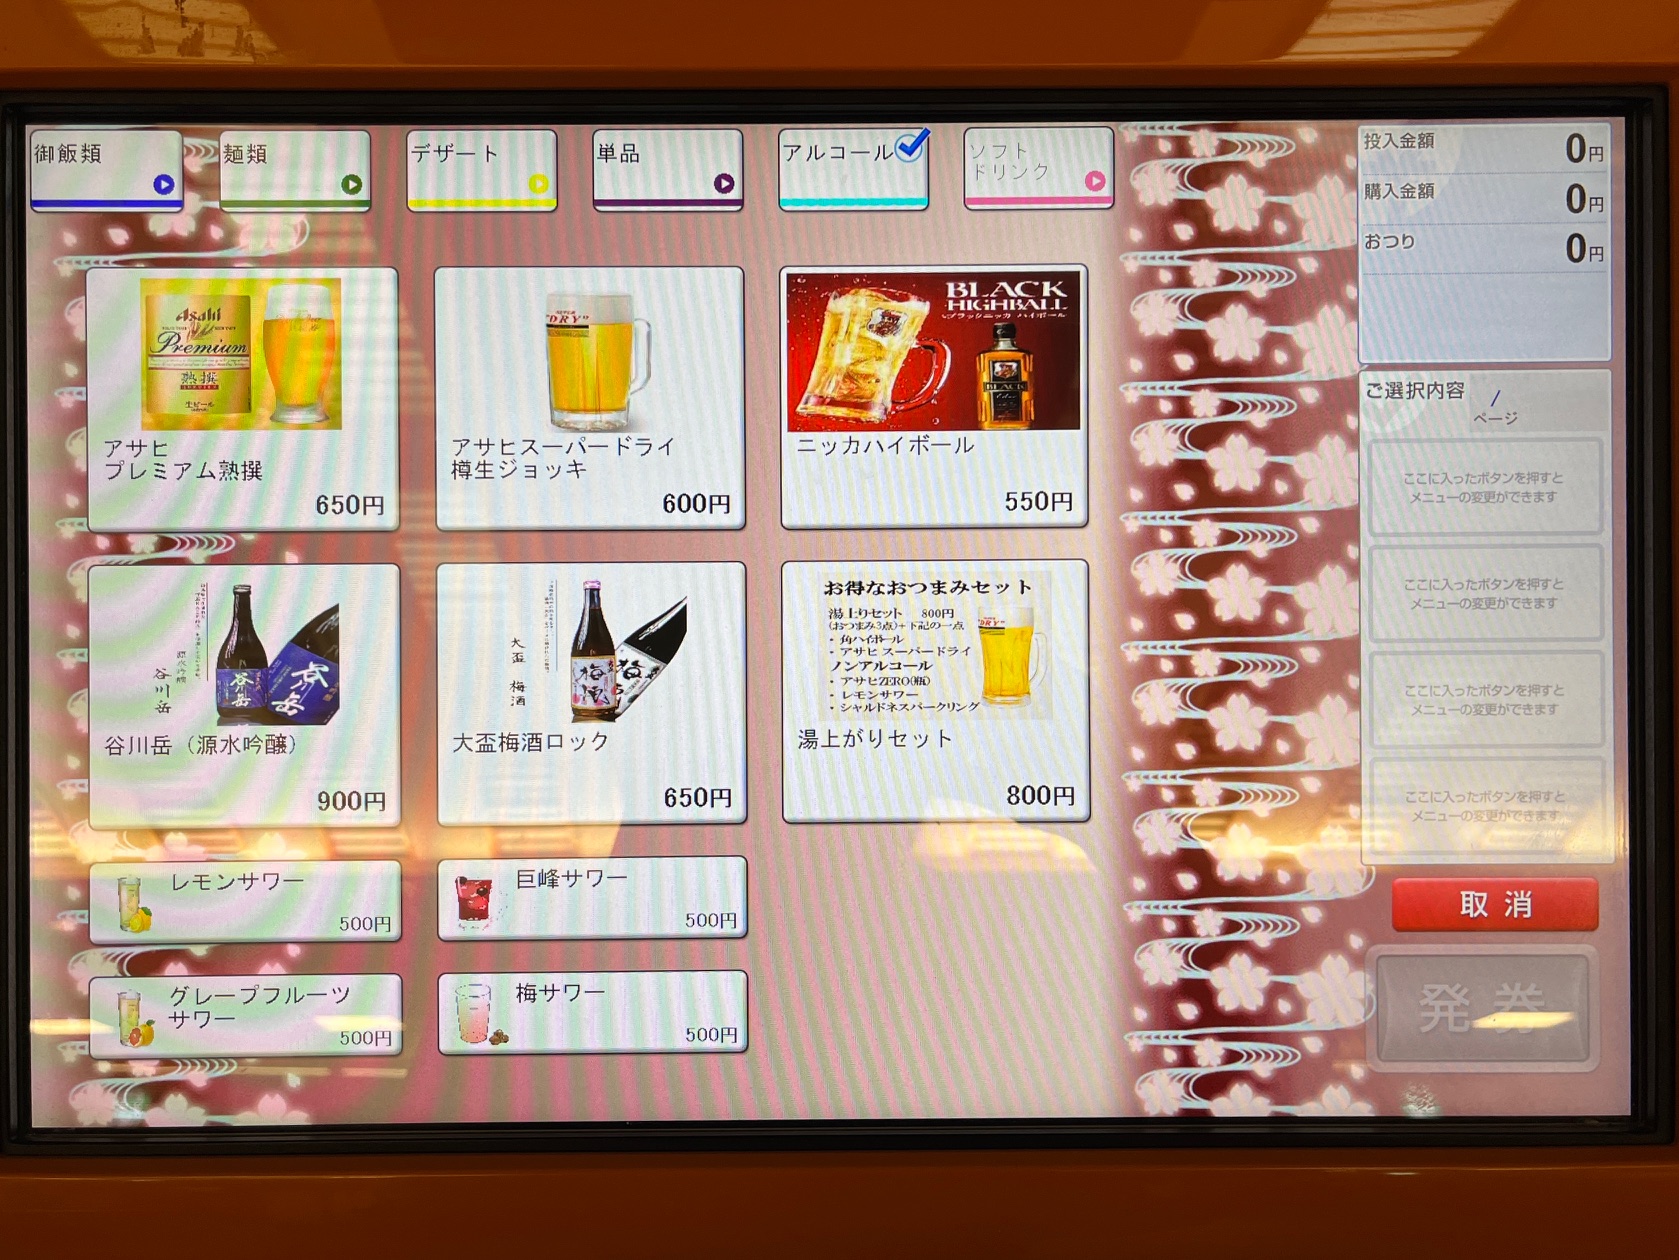
Task: Tap the grapefruit sour drink icon
Action: click(x=135, y=1017)
